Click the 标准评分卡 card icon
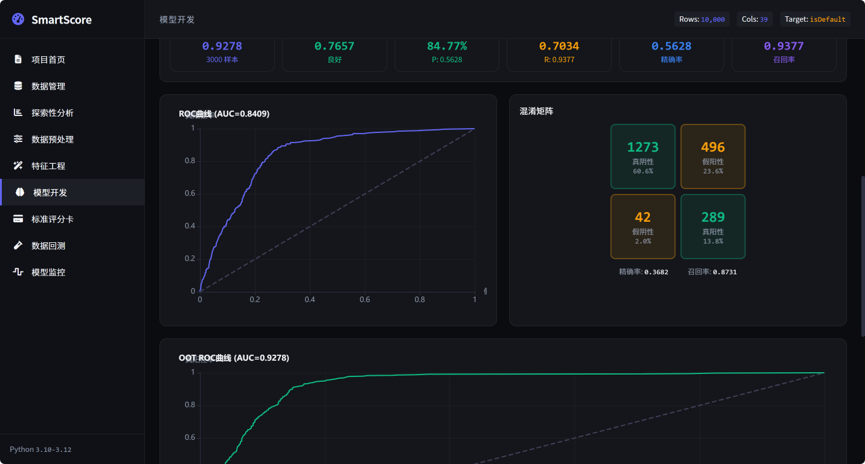This screenshot has width=865, height=464. 18,218
